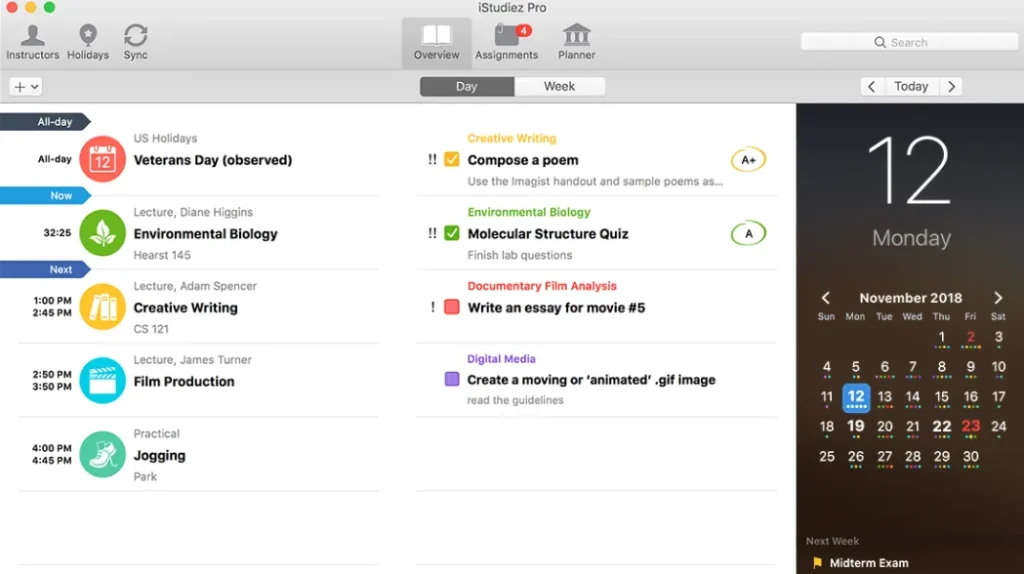Click the Today button
Viewport: 1024px width, 574px height.
pyautogui.click(x=911, y=87)
